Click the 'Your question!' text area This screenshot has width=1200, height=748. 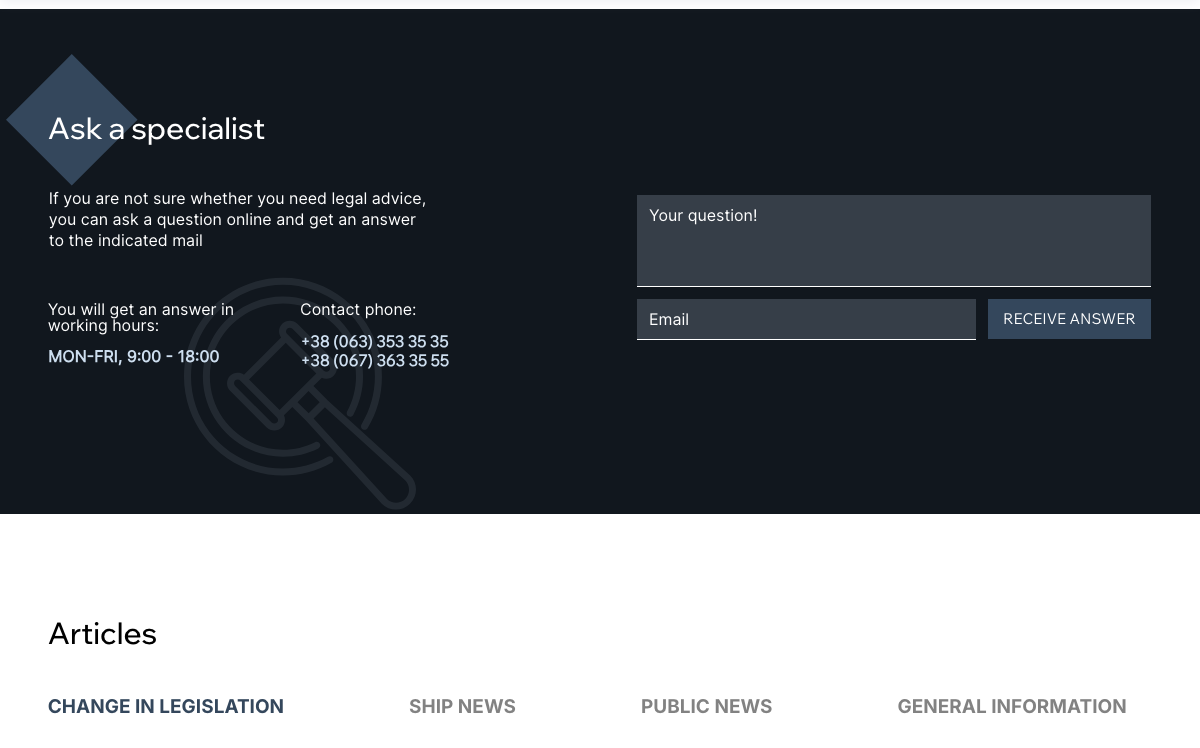(894, 241)
